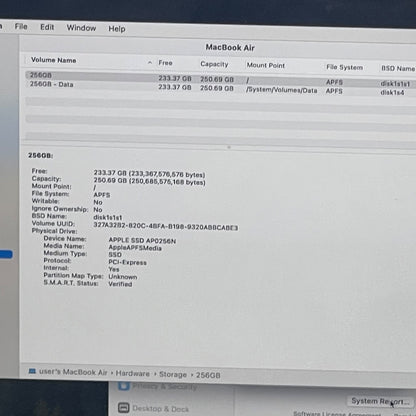Sort by Volume Name column header

(53, 60)
